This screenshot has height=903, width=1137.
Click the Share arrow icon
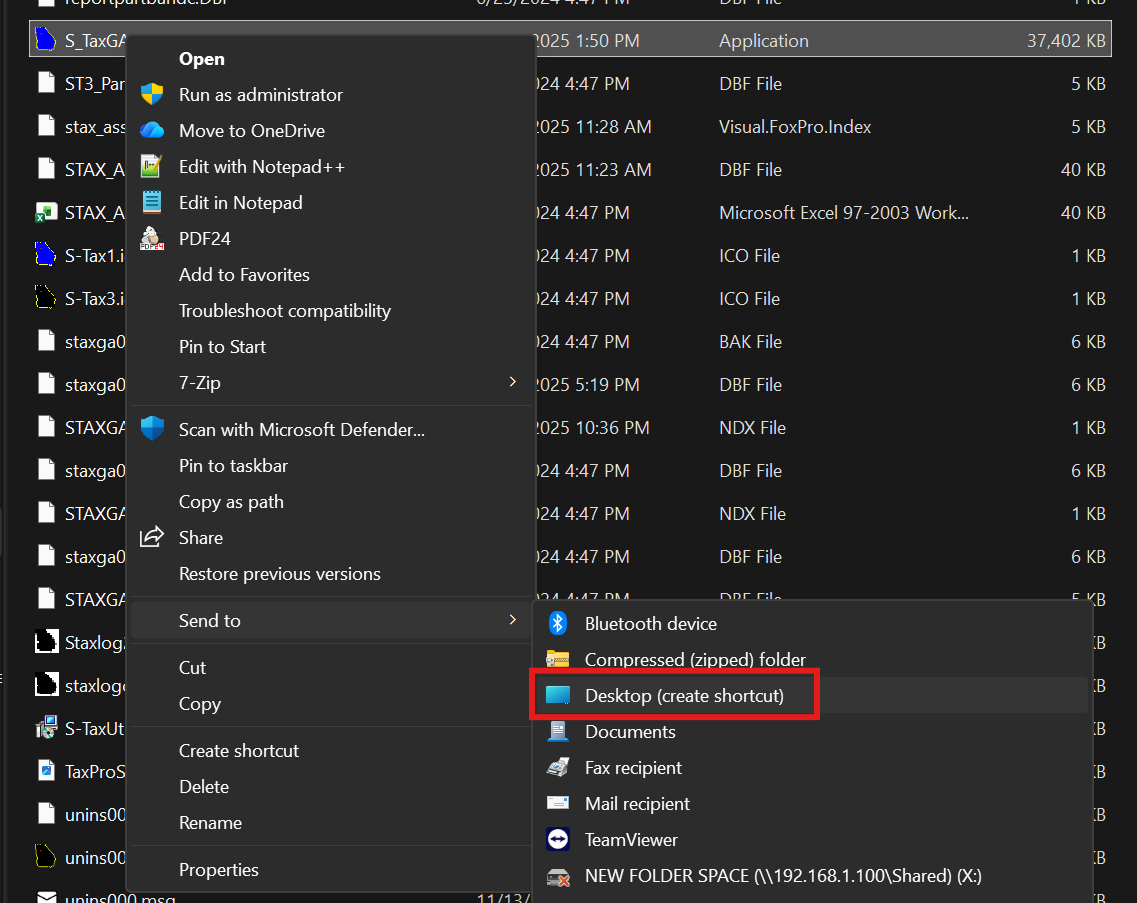152,538
